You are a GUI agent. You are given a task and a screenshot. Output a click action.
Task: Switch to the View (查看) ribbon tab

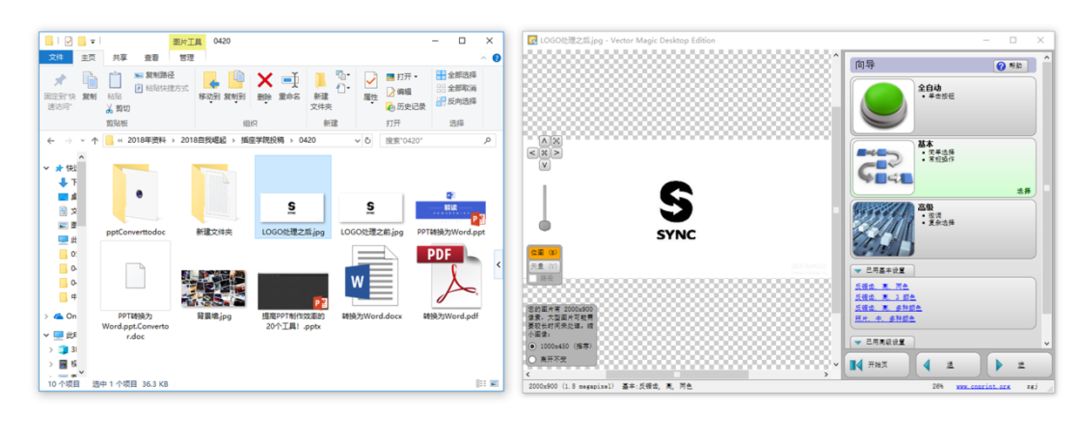point(151,58)
